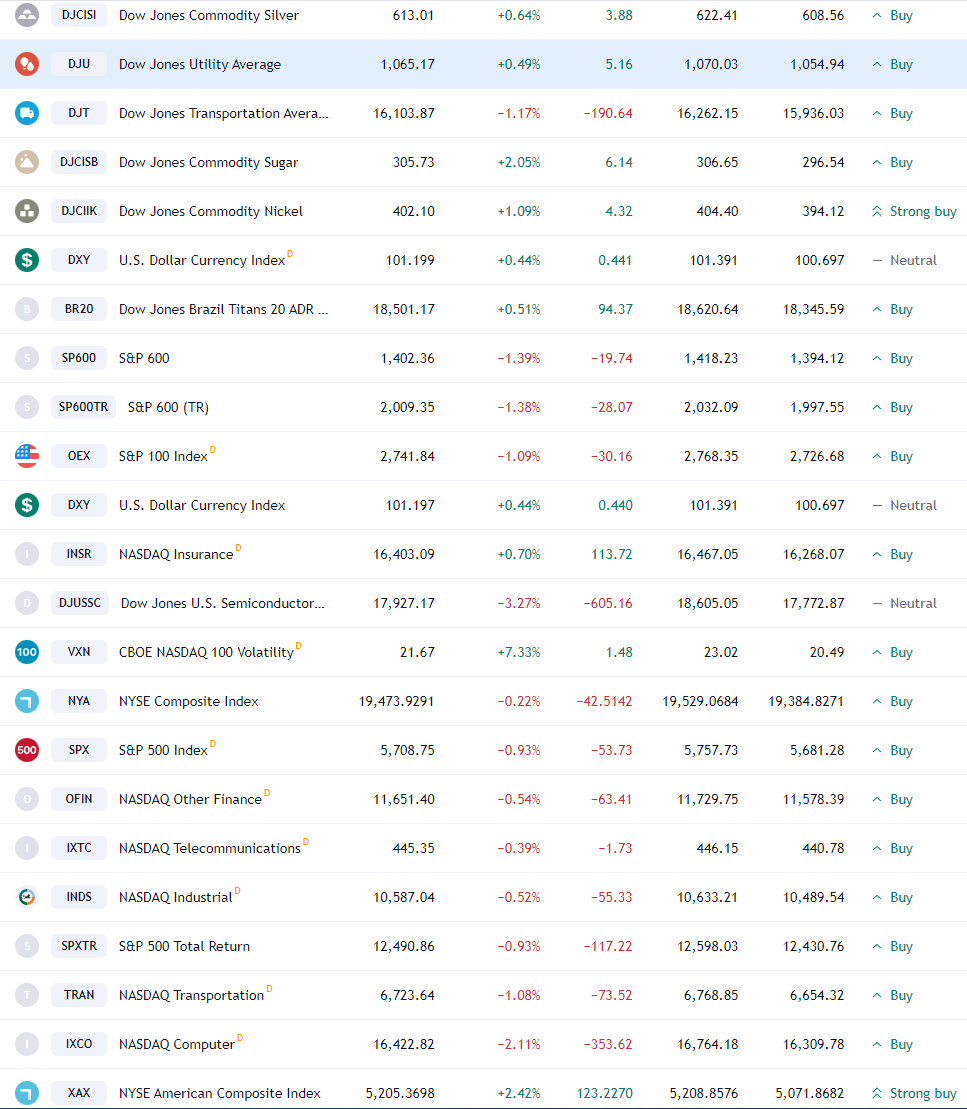
Task: Click high value 19,529.0684 in NYA row
Action: coord(700,701)
